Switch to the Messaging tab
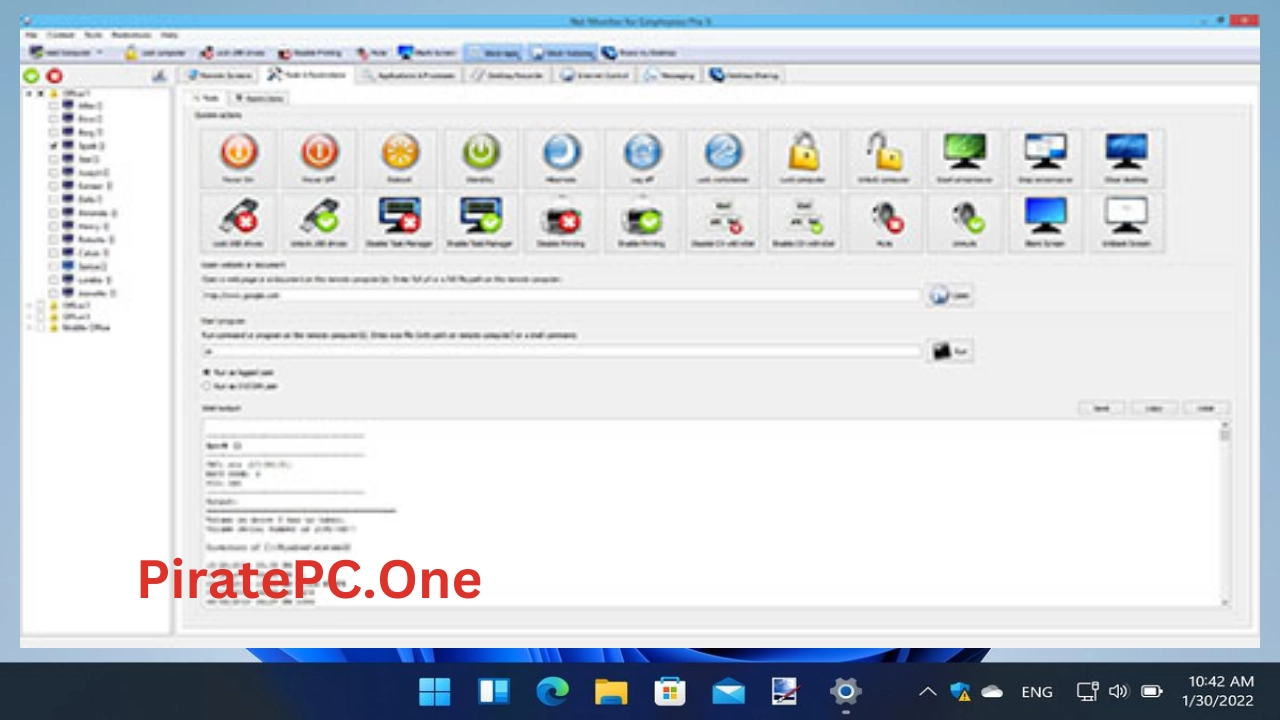 pyautogui.click(x=670, y=75)
